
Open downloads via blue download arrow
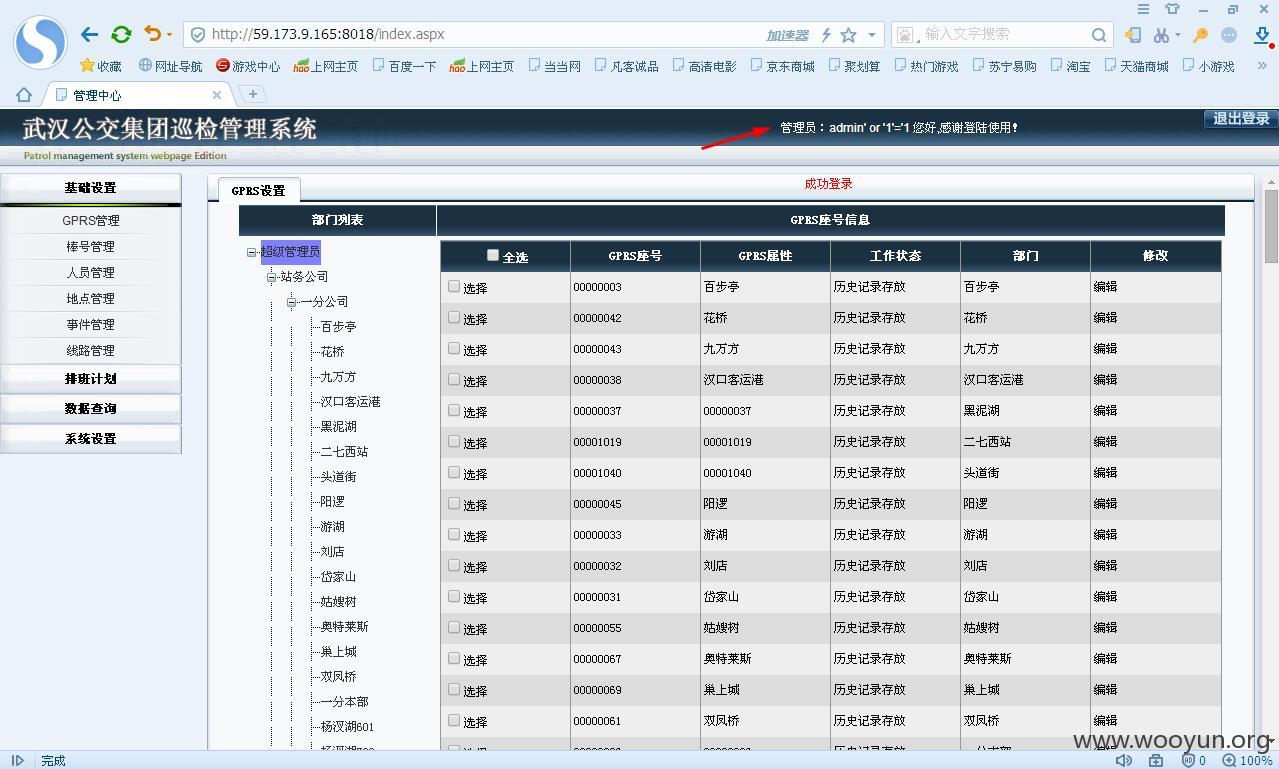tap(1262, 35)
